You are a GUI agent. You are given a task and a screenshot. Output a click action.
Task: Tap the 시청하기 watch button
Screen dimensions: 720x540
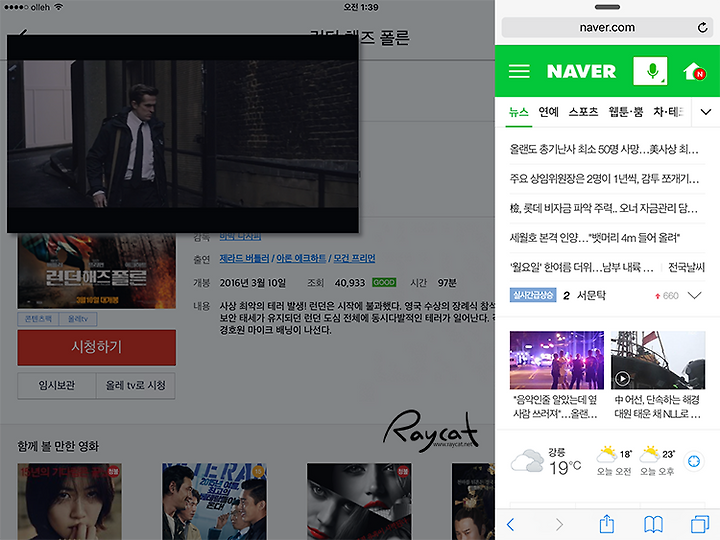pos(96,347)
